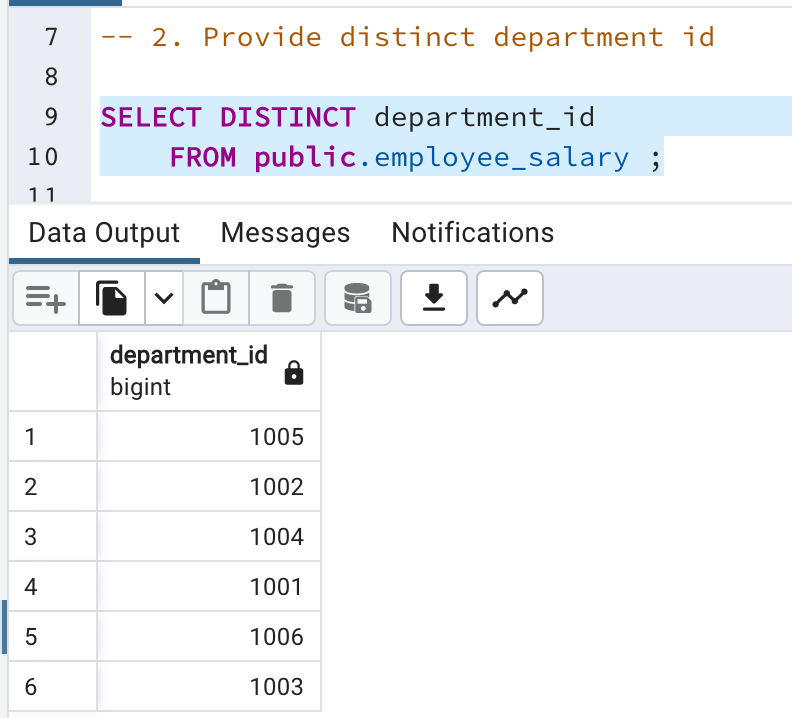Click the cell containing 1005
The image size is (792, 718).
(x=210, y=437)
